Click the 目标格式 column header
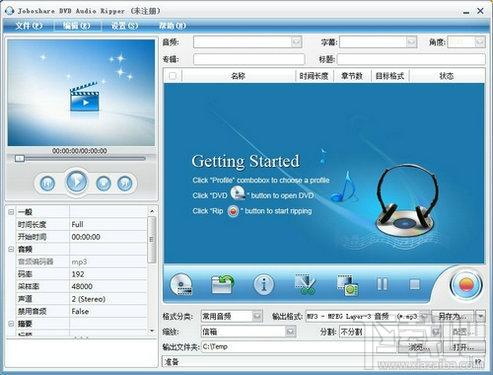 coord(390,76)
